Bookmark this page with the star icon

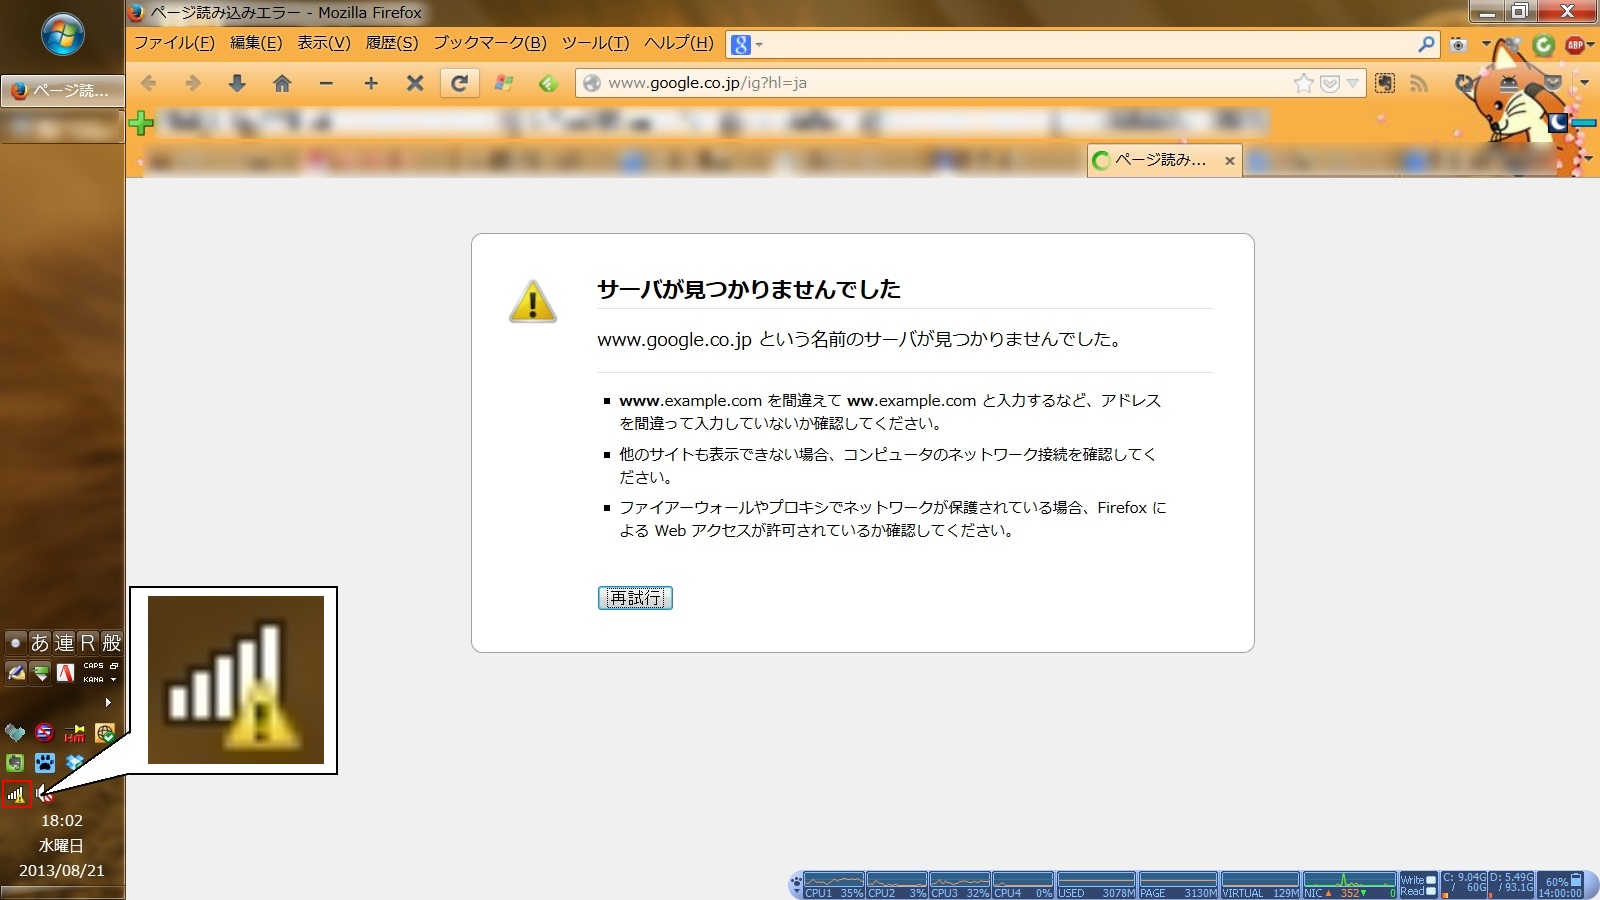point(1303,83)
